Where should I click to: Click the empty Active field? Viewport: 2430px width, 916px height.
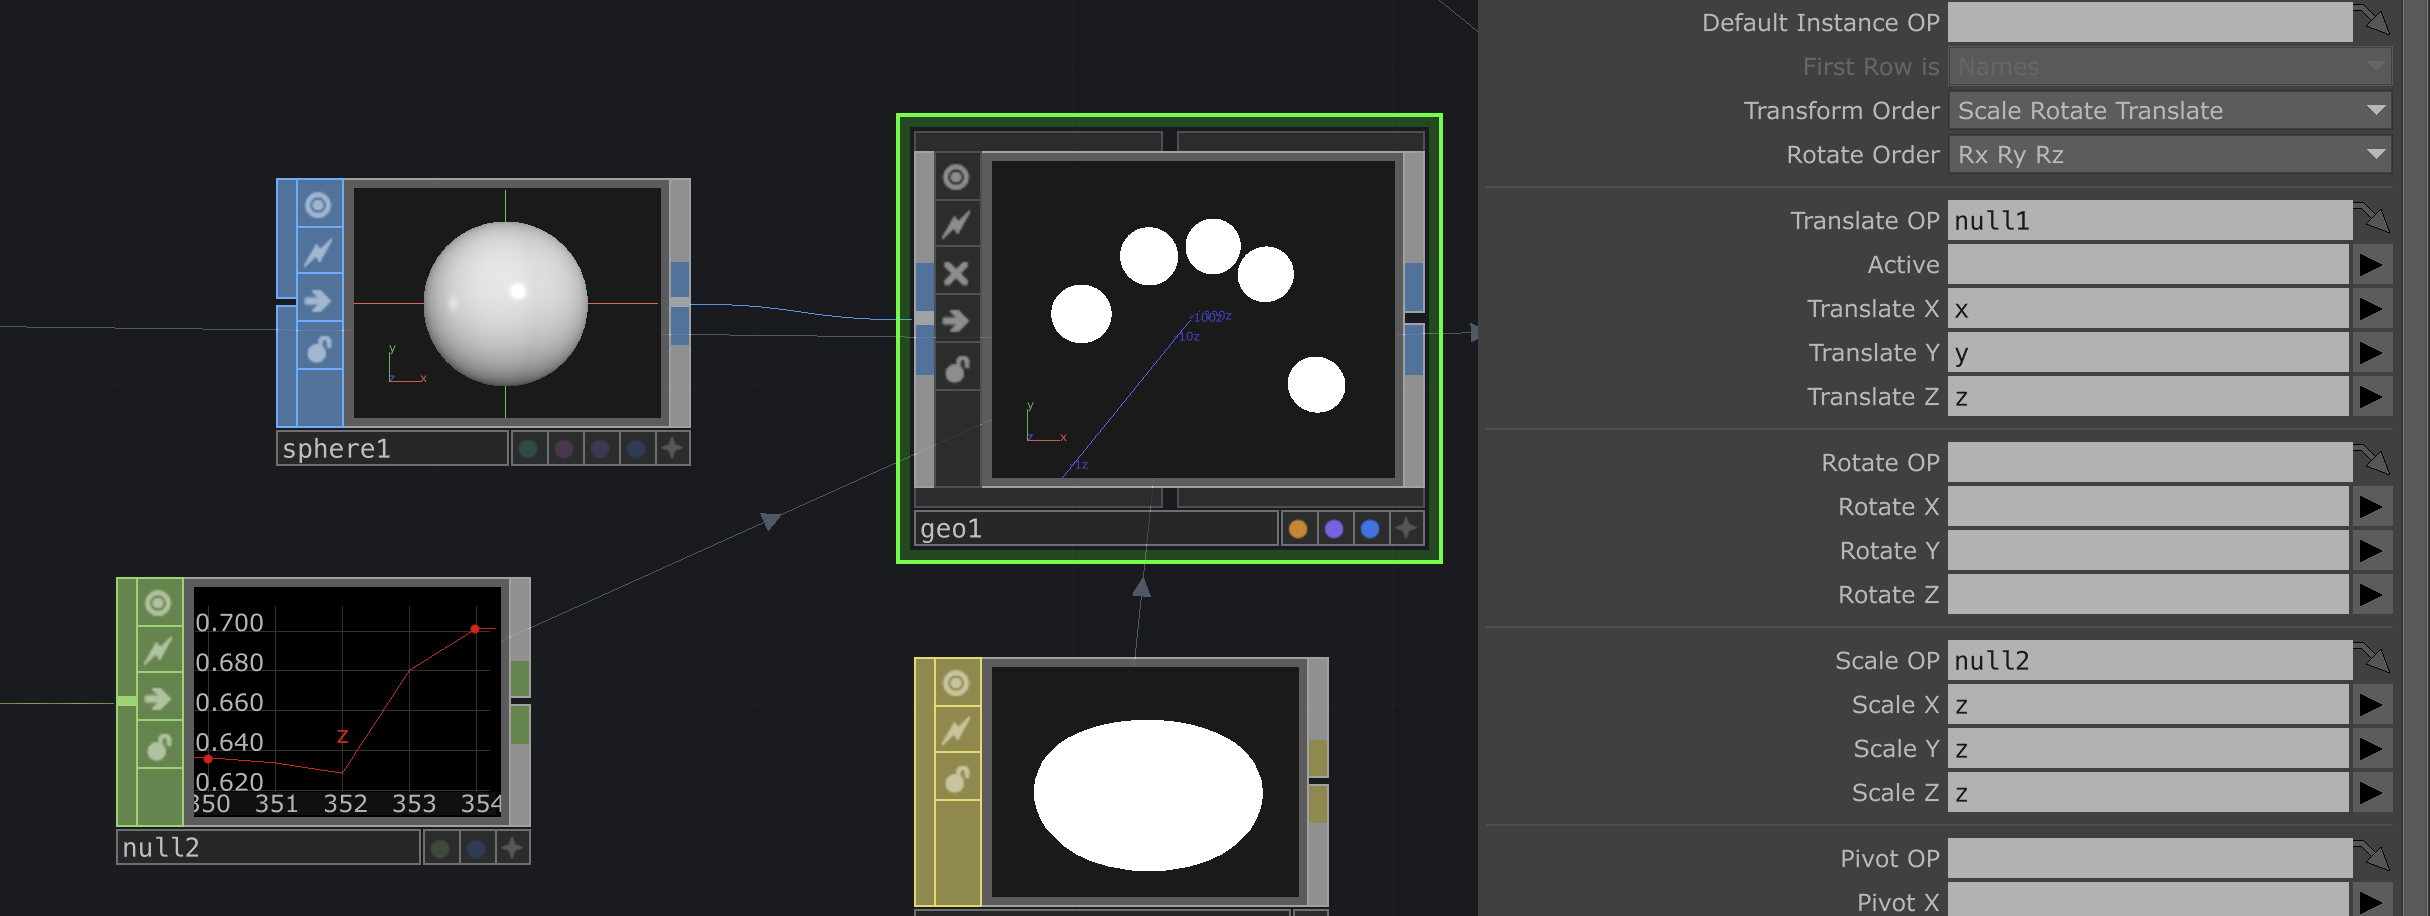click(x=2148, y=264)
